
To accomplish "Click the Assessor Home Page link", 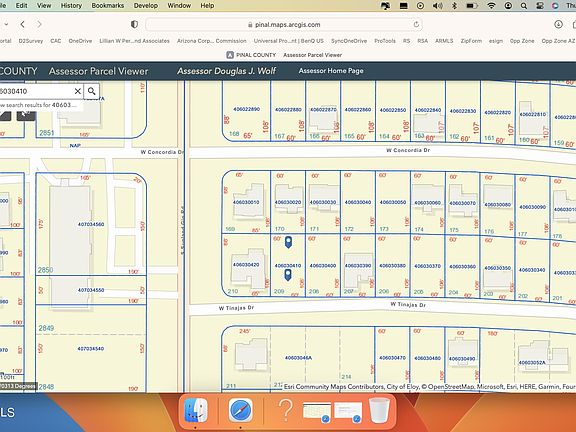I will [331, 71].
